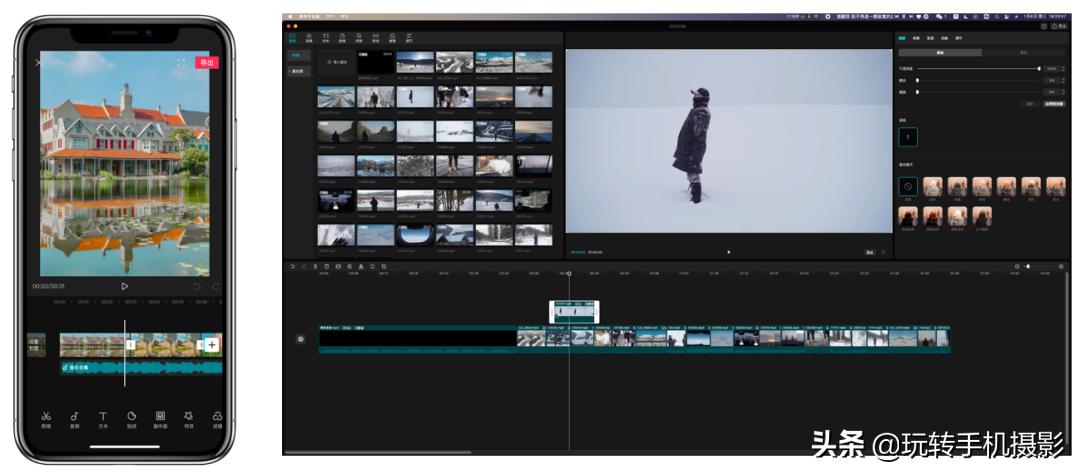Open the audio music note tool on phone
The height and width of the screenshot is (474, 1080).
tap(74, 417)
